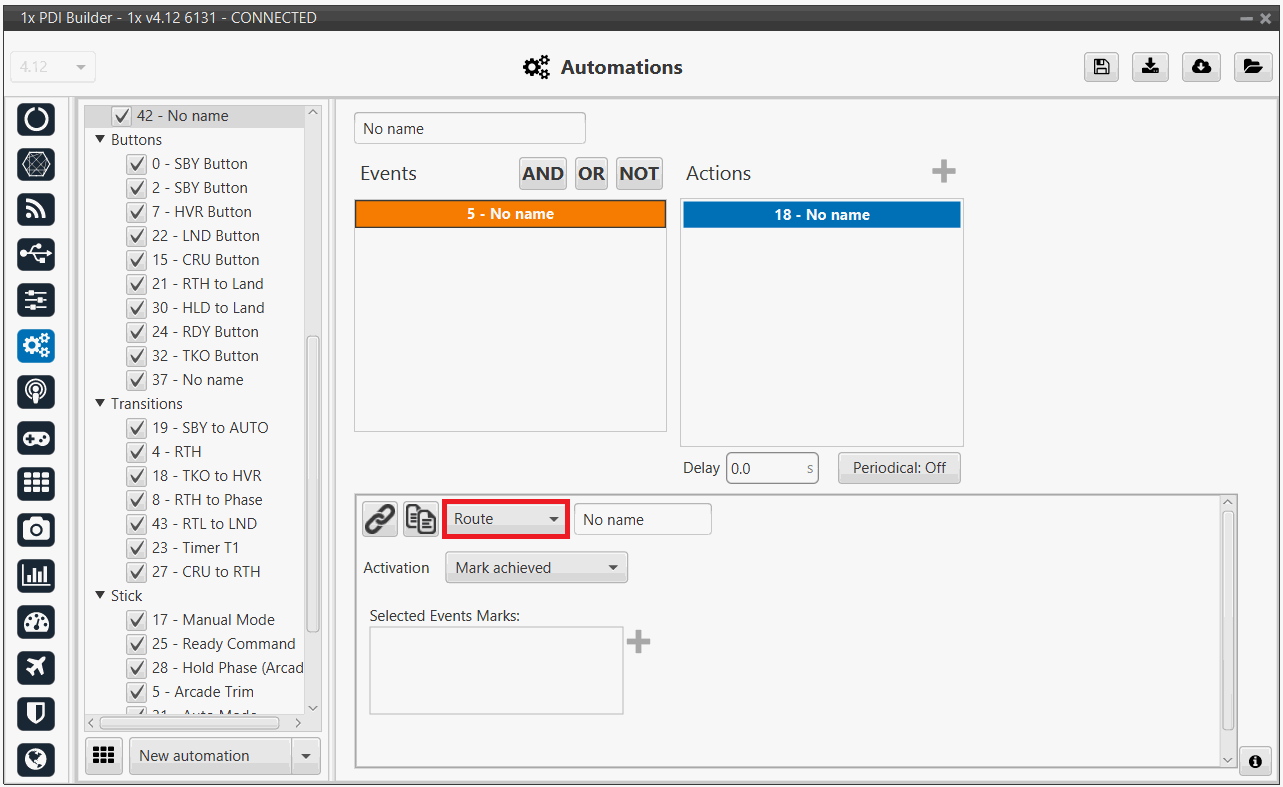Click the Delay seconds input field

pos(766,468)
